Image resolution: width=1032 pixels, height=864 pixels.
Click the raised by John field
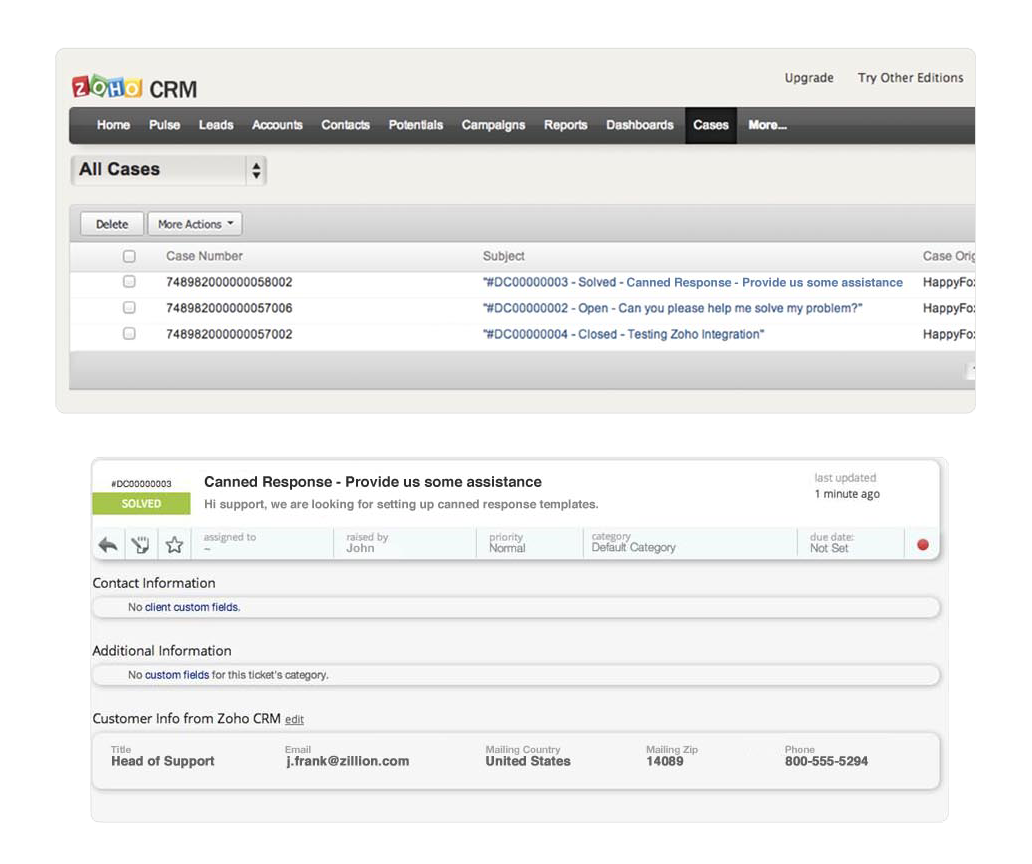tap(405, 544)
